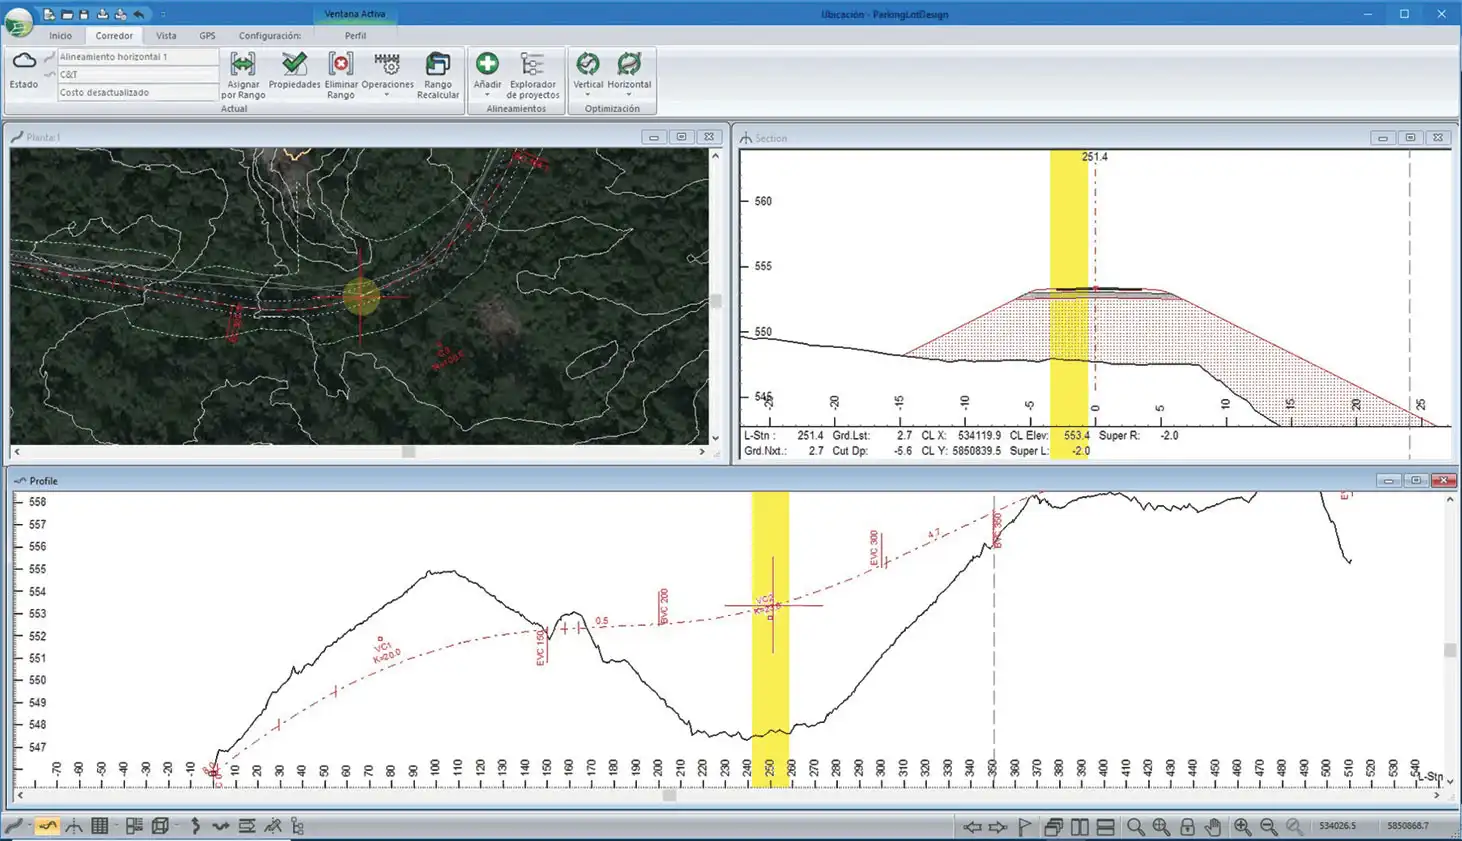Open the Explorador de proyectos

click(x=532, y=66)
